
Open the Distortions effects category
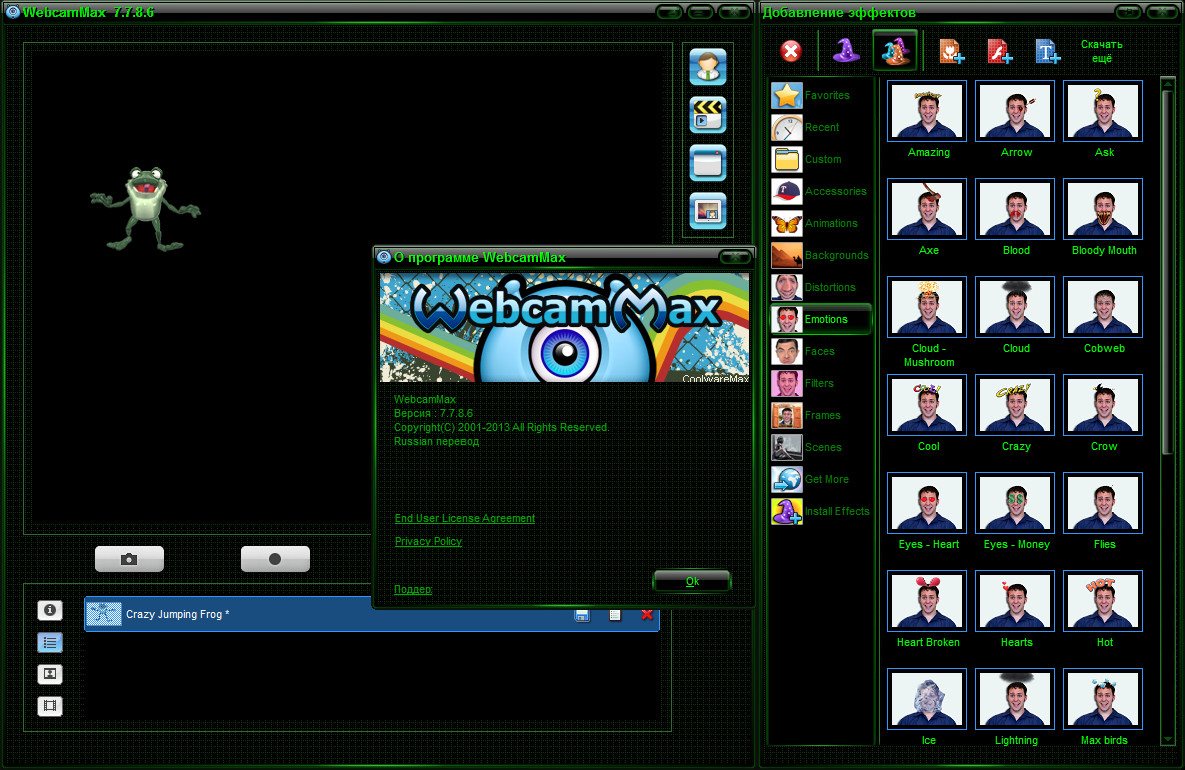point(821,287)
